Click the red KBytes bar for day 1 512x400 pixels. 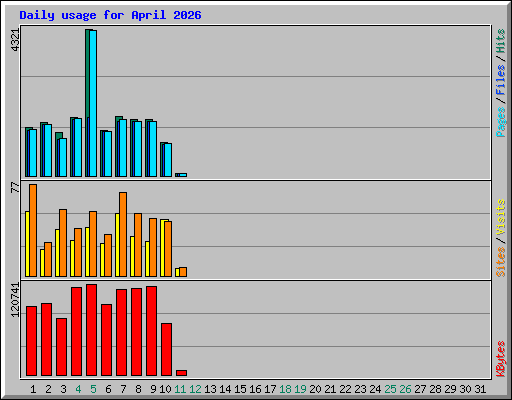pyautogui.click(x=31, y=341)
